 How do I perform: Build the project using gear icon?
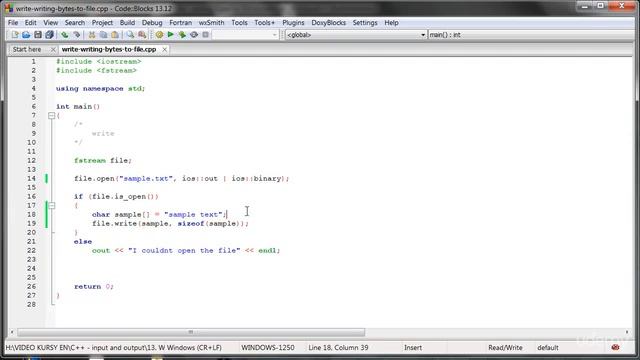[159, 35]
